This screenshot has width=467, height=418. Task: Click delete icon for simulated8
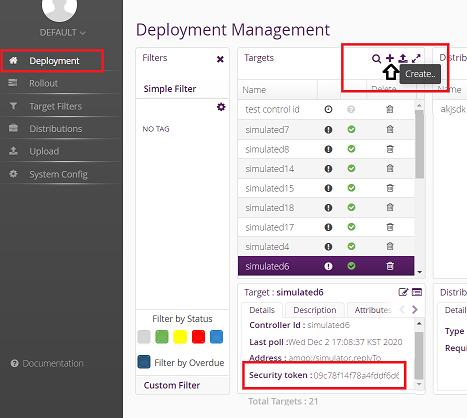(x=390, y=149)
